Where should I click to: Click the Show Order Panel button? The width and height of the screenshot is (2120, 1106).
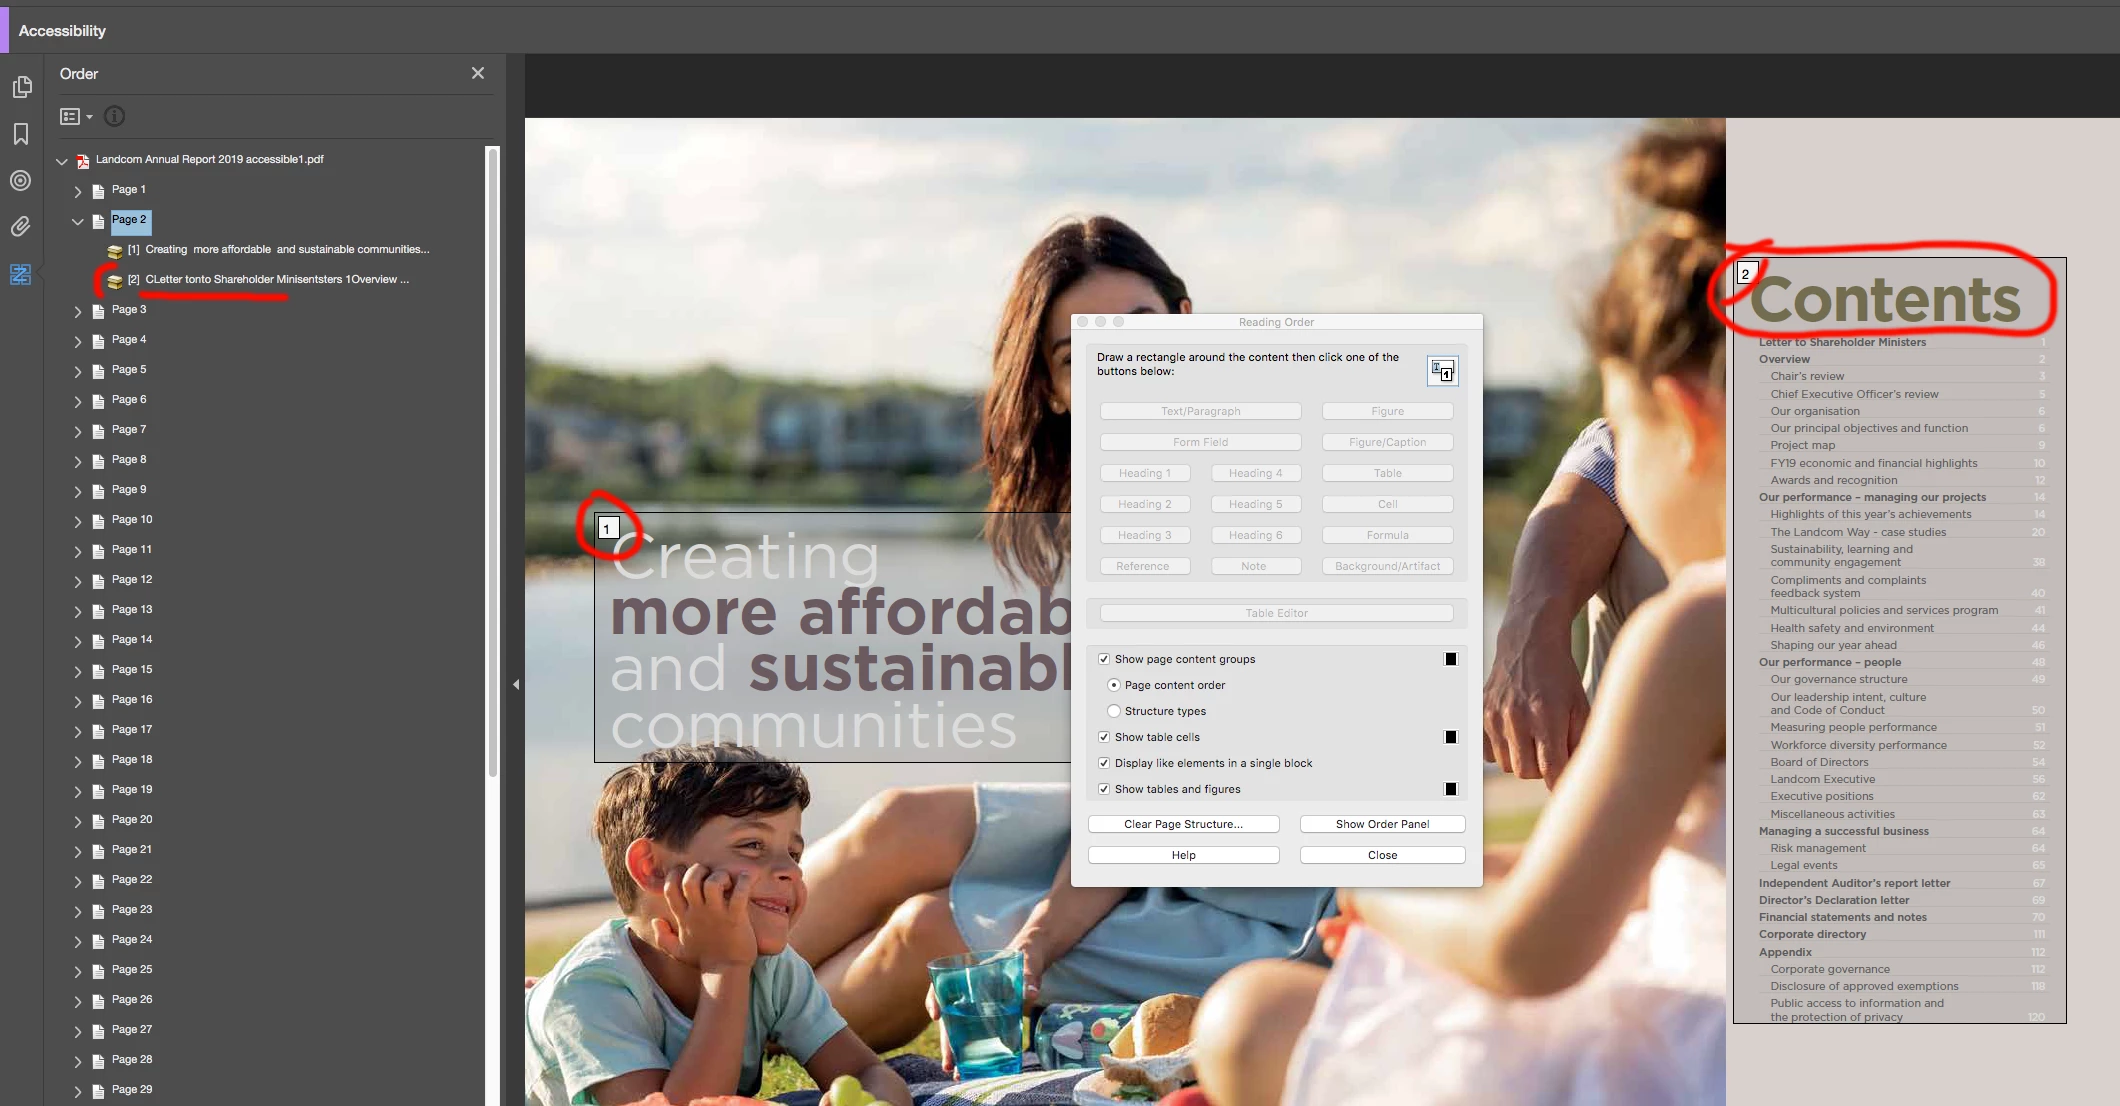coord(1382,824)
